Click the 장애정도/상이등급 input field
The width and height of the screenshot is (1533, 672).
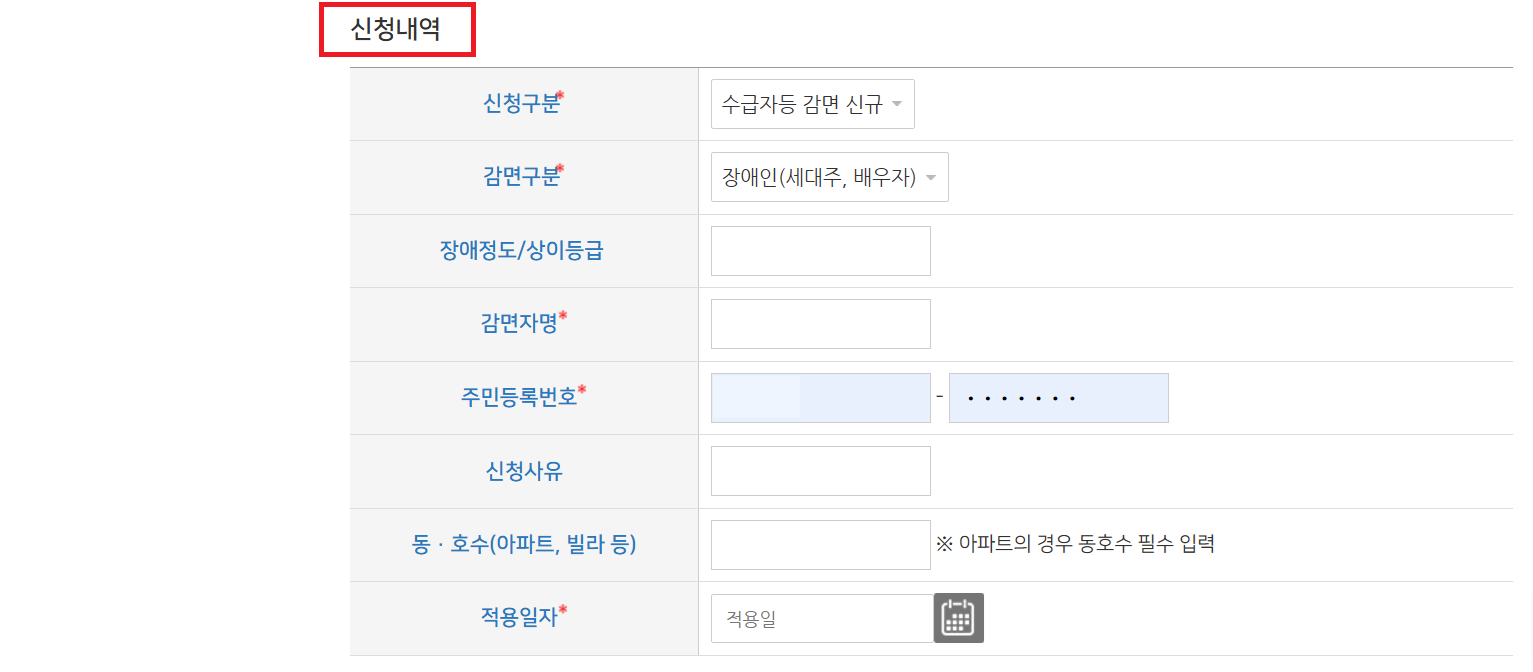pos(820,250)
